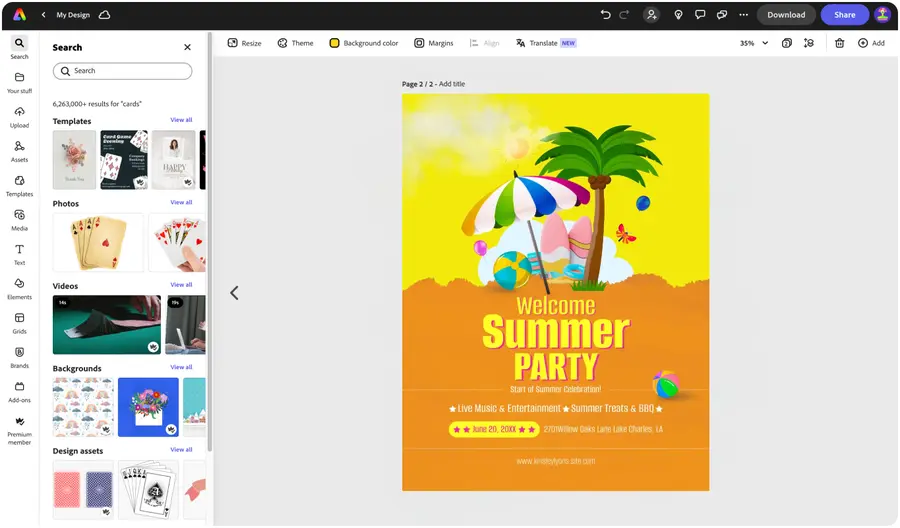
Task: Open Templates in the sidebar
Action: click(x=20, y=186)
